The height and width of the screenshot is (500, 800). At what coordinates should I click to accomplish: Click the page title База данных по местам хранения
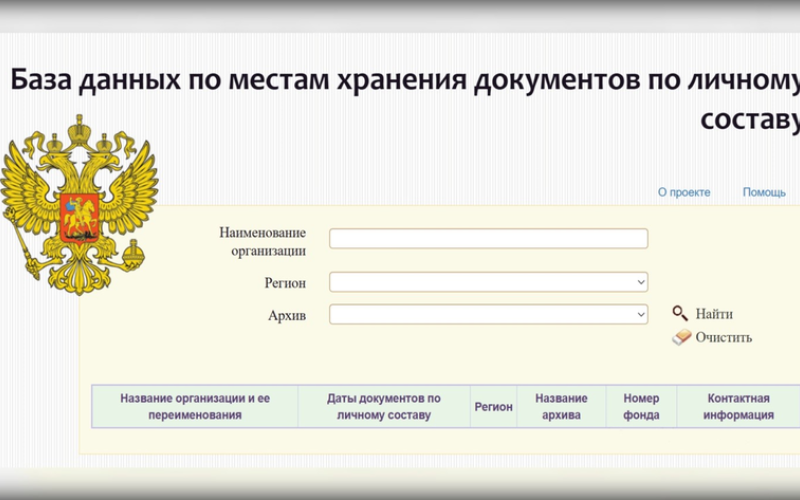(x=405, y=98)
